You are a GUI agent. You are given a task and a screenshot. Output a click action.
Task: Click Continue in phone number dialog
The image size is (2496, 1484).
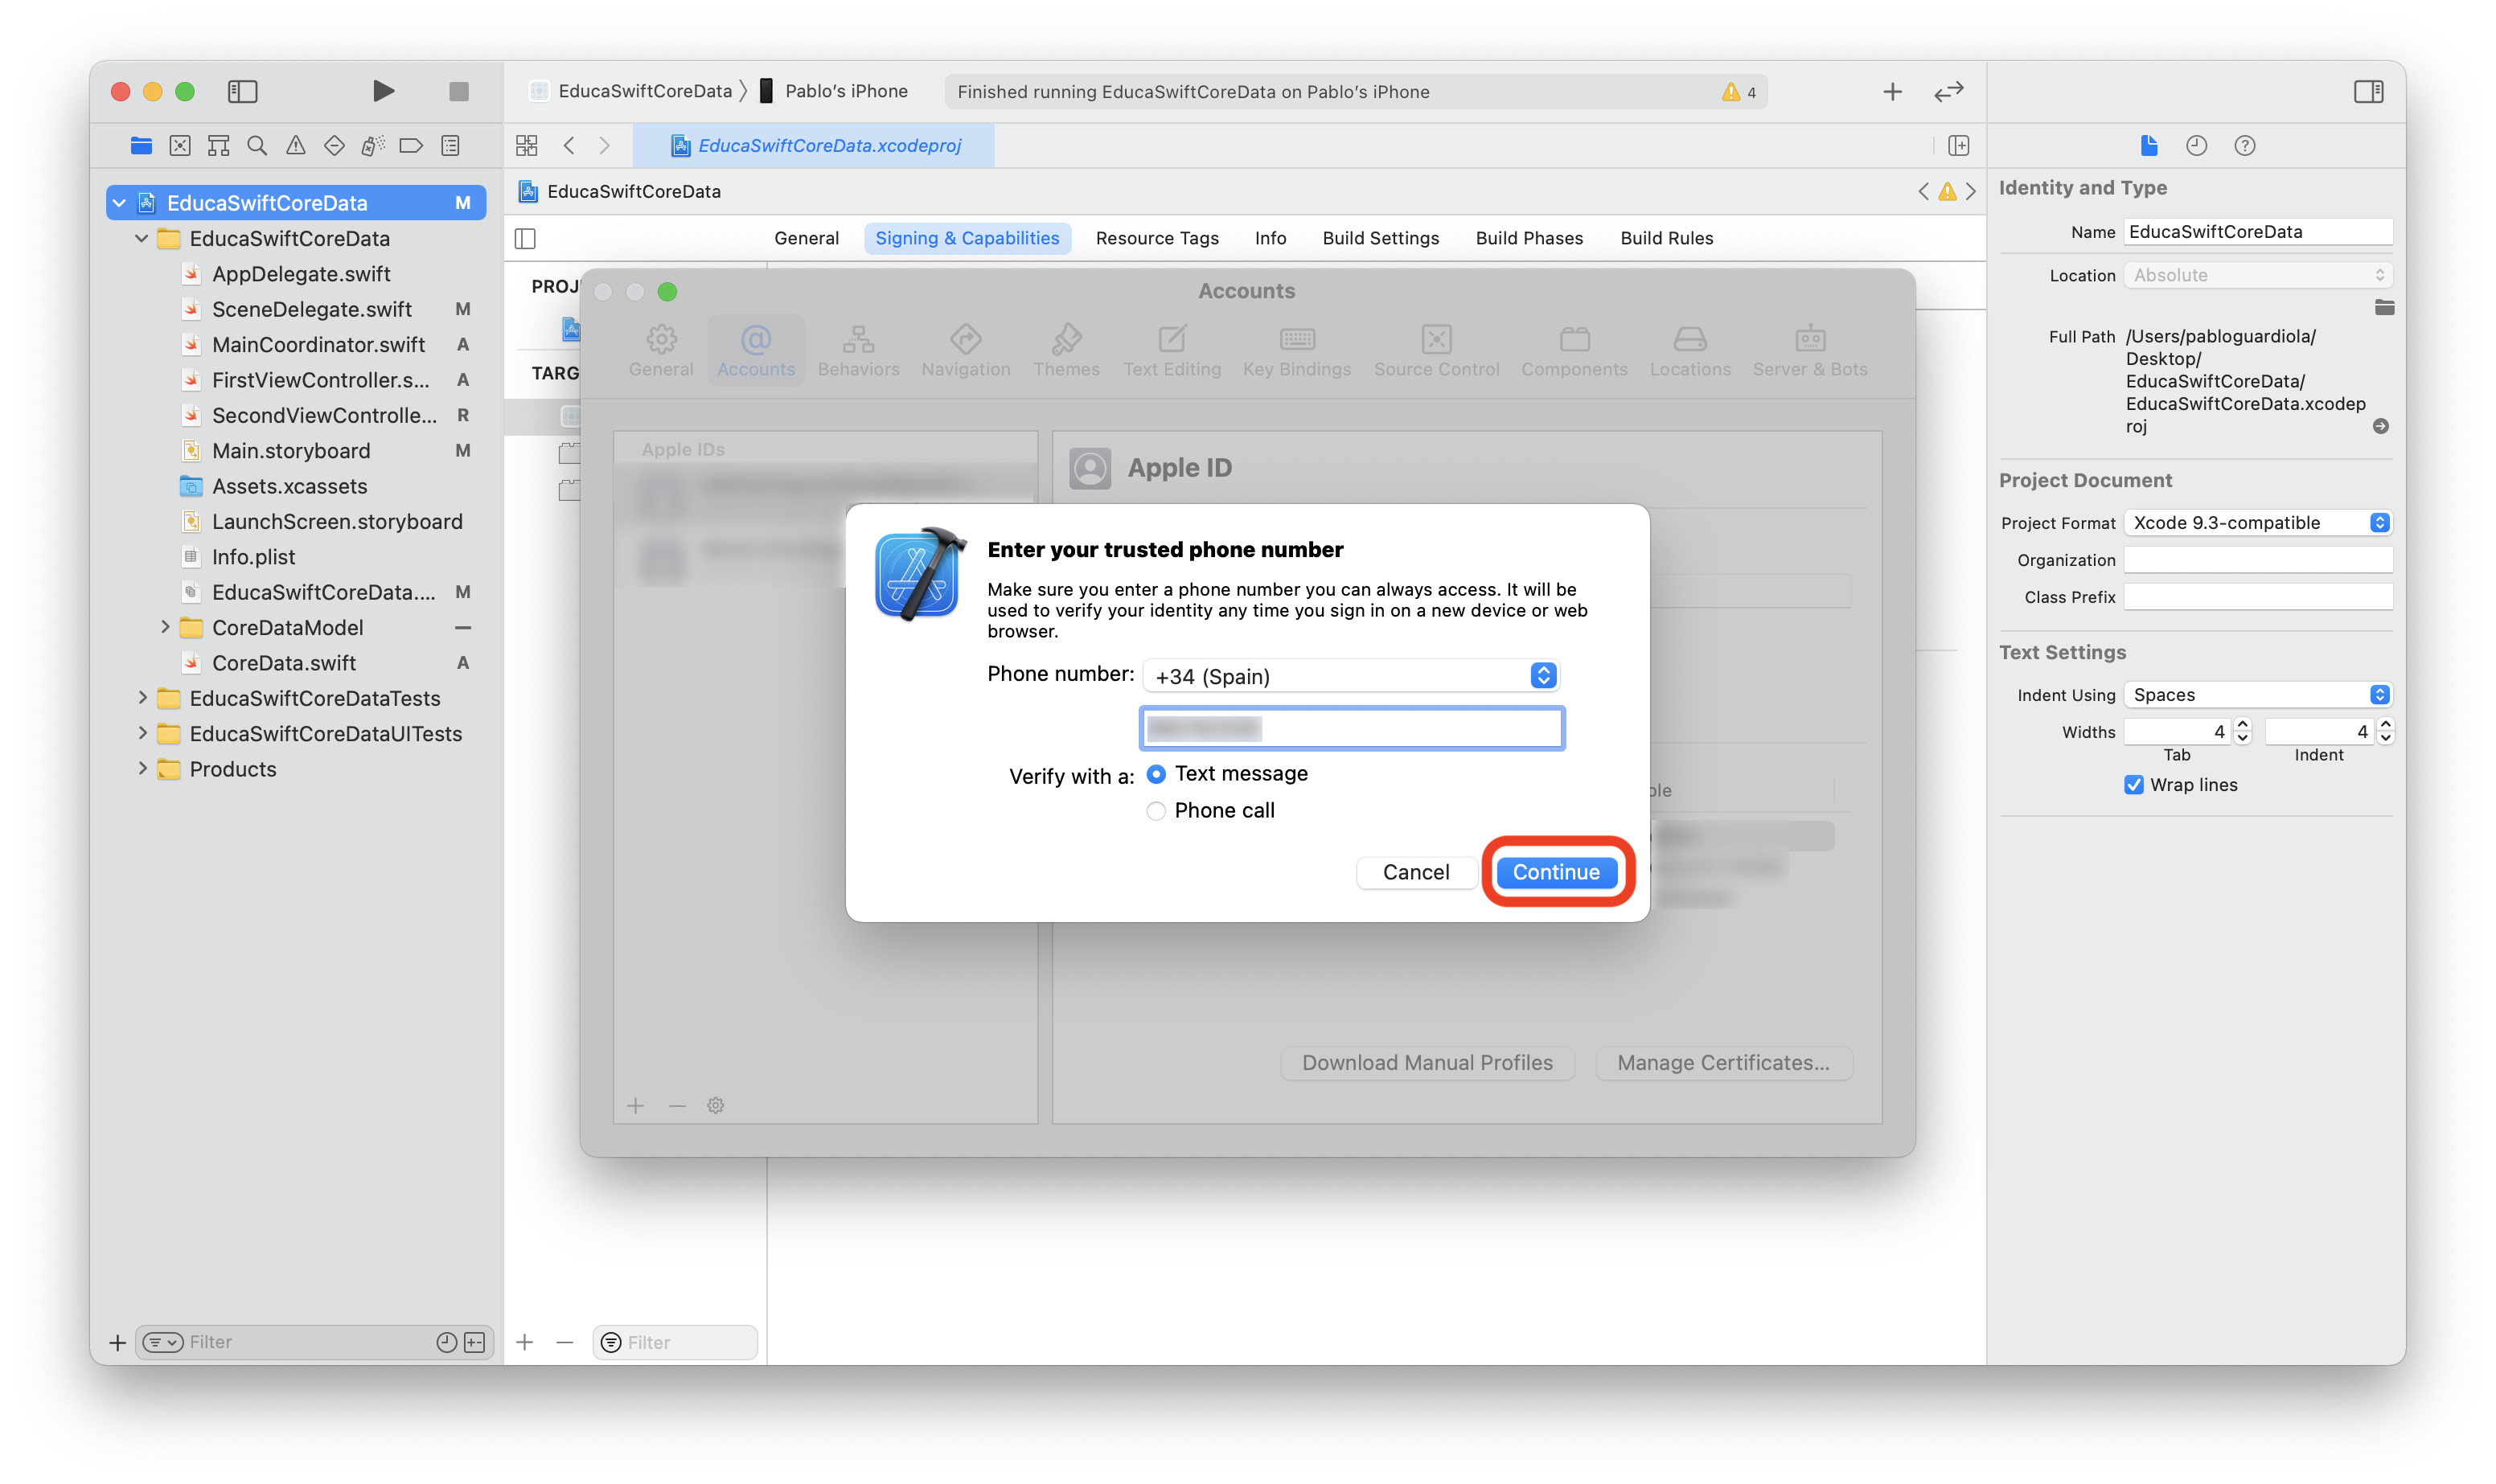pos(1556,872)
